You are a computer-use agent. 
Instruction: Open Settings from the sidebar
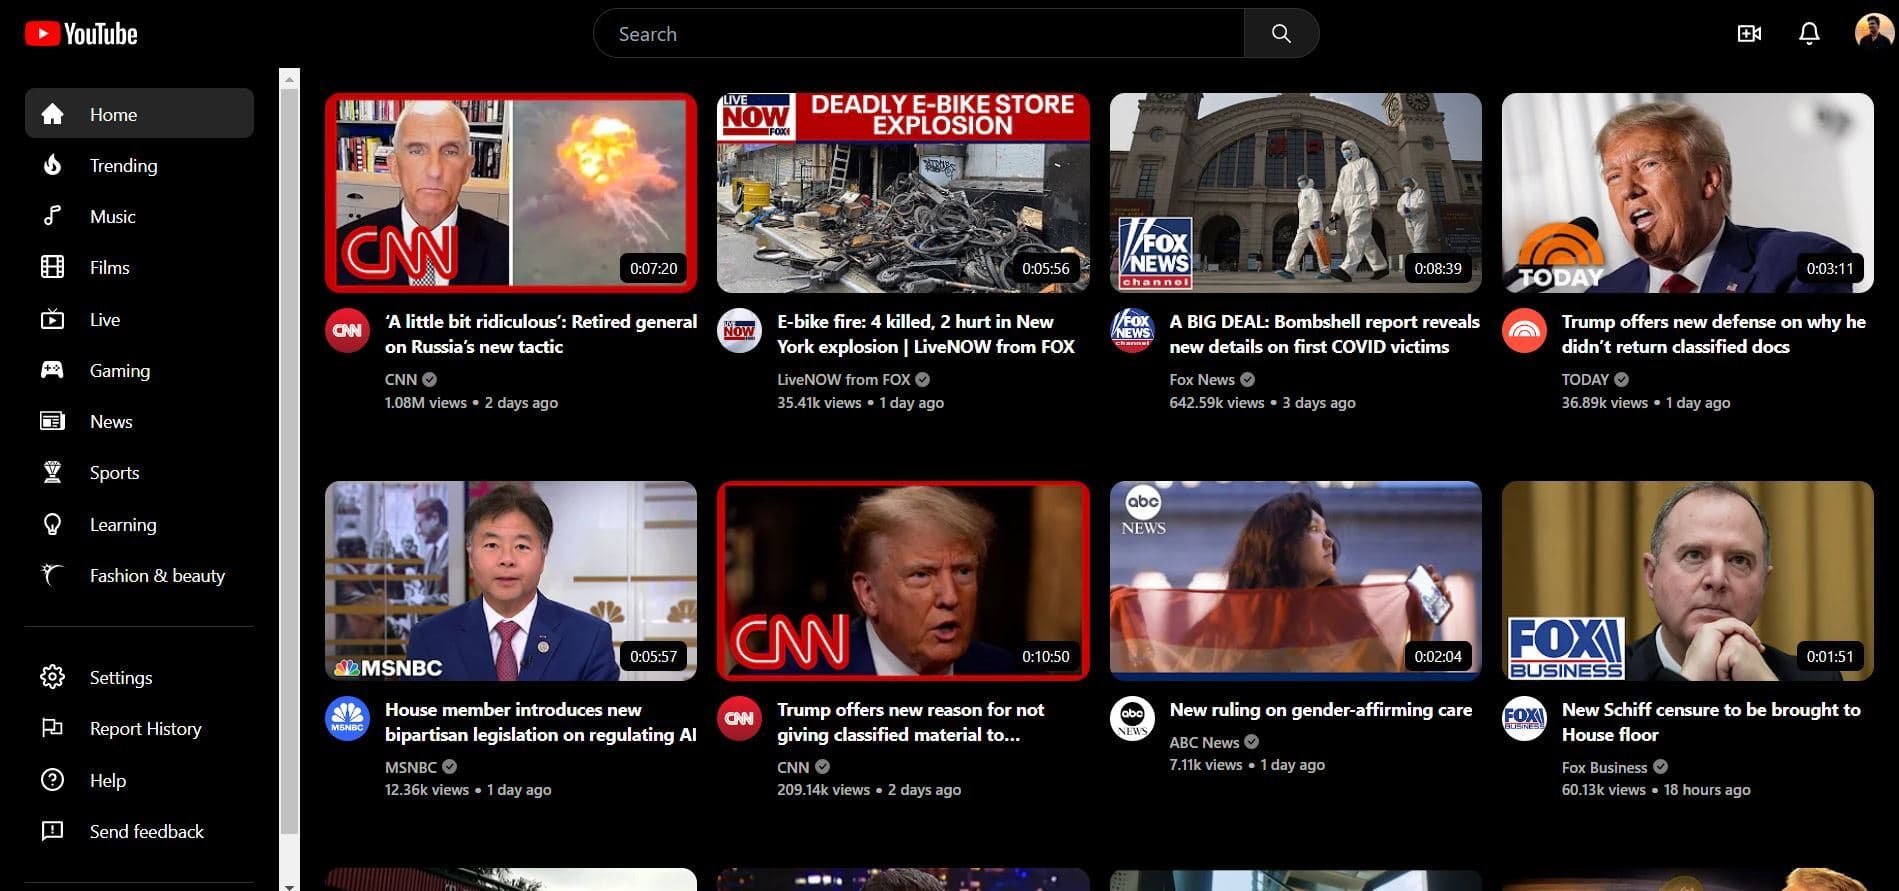tap(121, 677)
